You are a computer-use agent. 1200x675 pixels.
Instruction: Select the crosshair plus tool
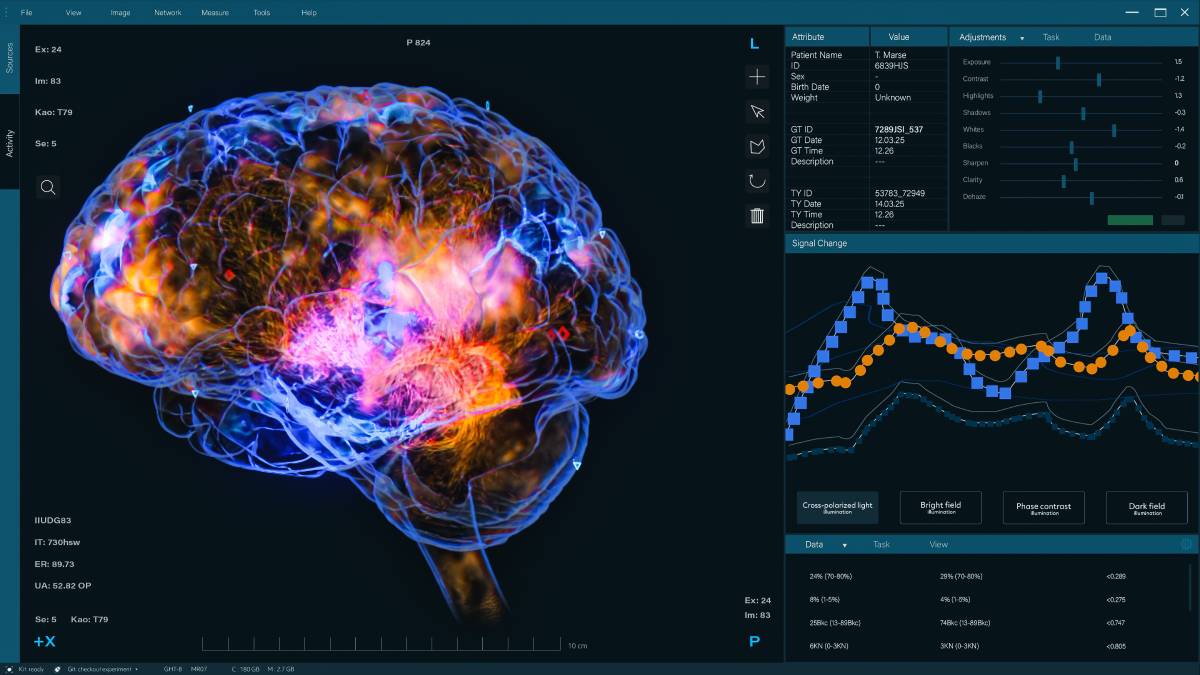[757, 77]
